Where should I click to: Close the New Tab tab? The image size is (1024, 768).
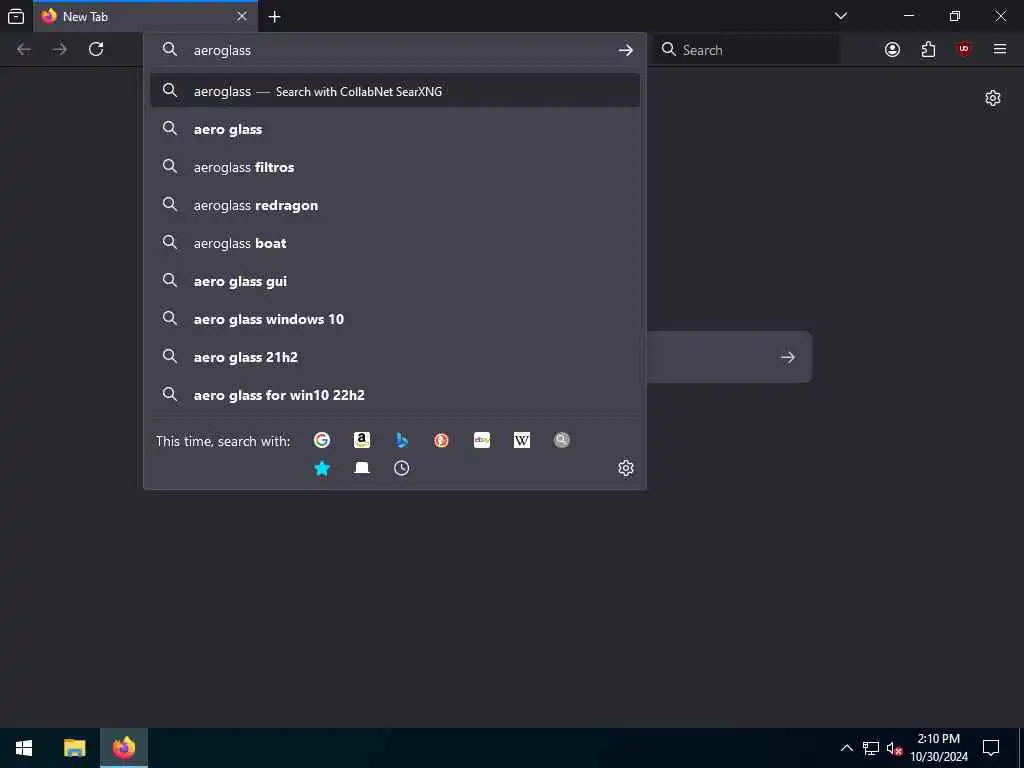click(x=242, y=16)
